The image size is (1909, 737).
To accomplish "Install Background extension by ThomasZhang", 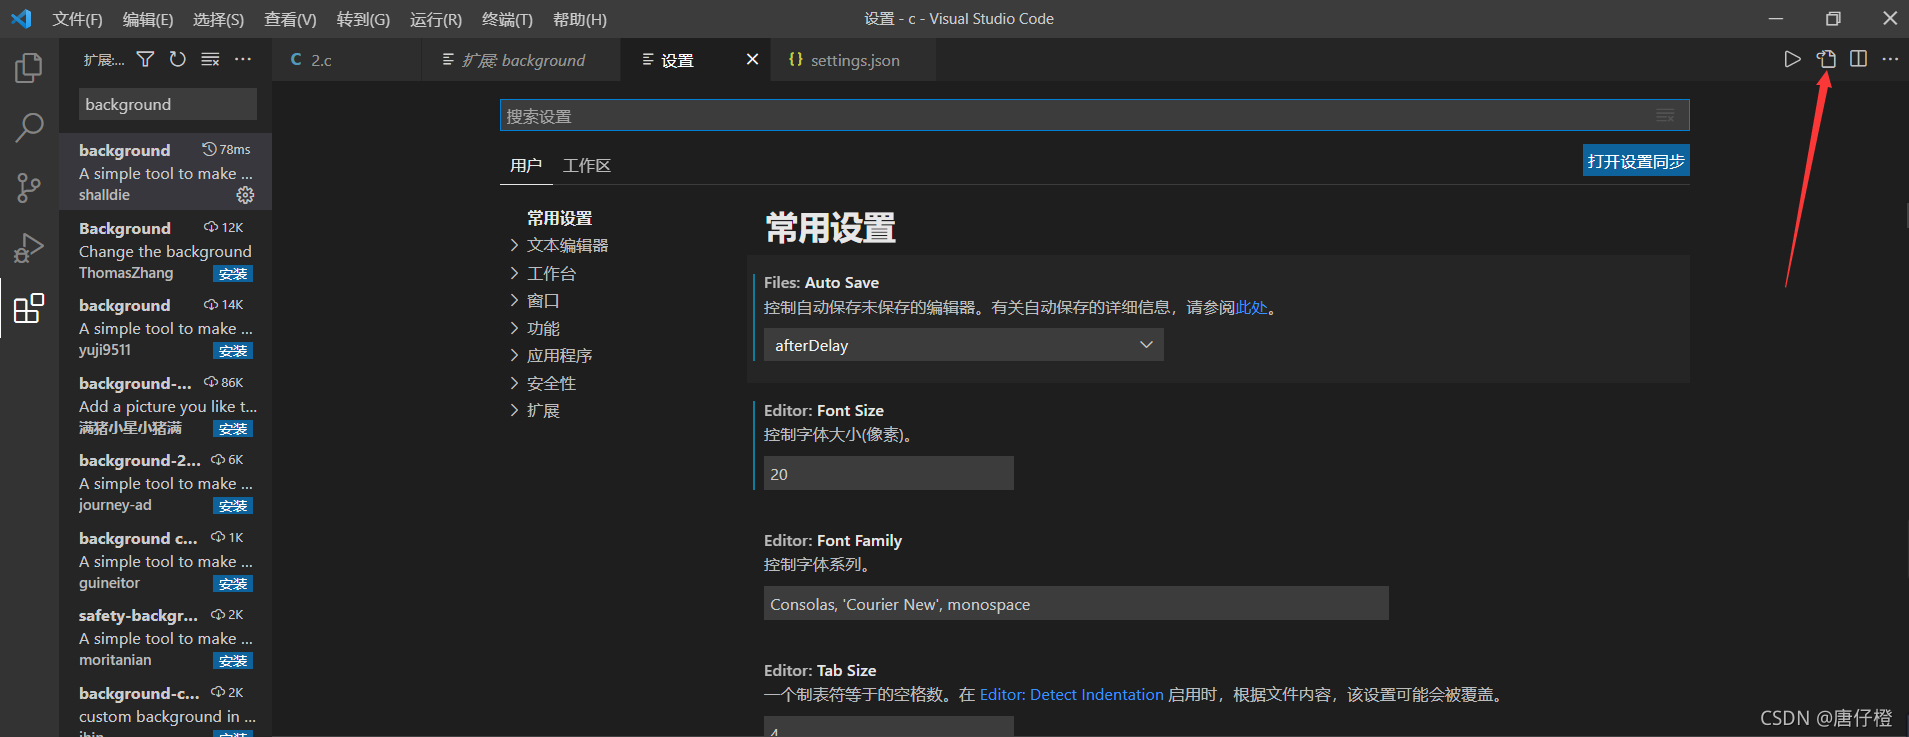I will point(233,274).
